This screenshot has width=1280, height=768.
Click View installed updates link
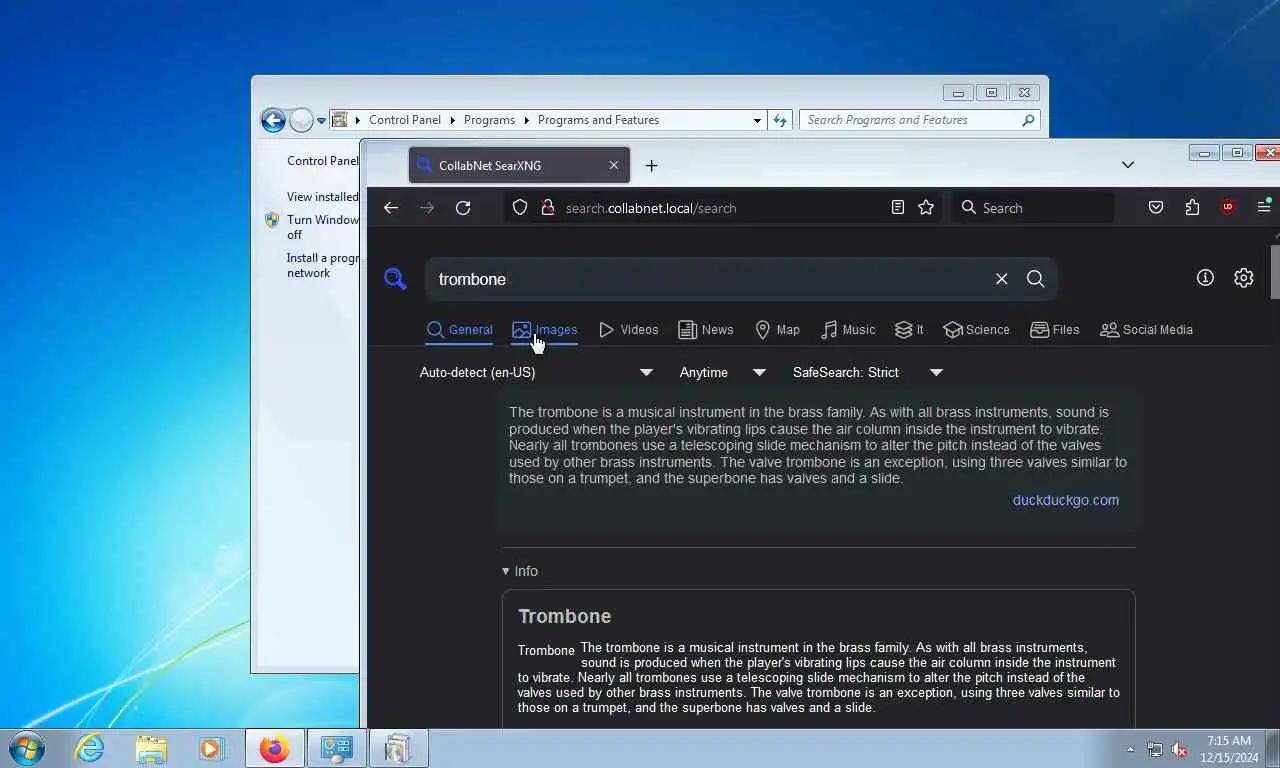click(x=322, y=197)
